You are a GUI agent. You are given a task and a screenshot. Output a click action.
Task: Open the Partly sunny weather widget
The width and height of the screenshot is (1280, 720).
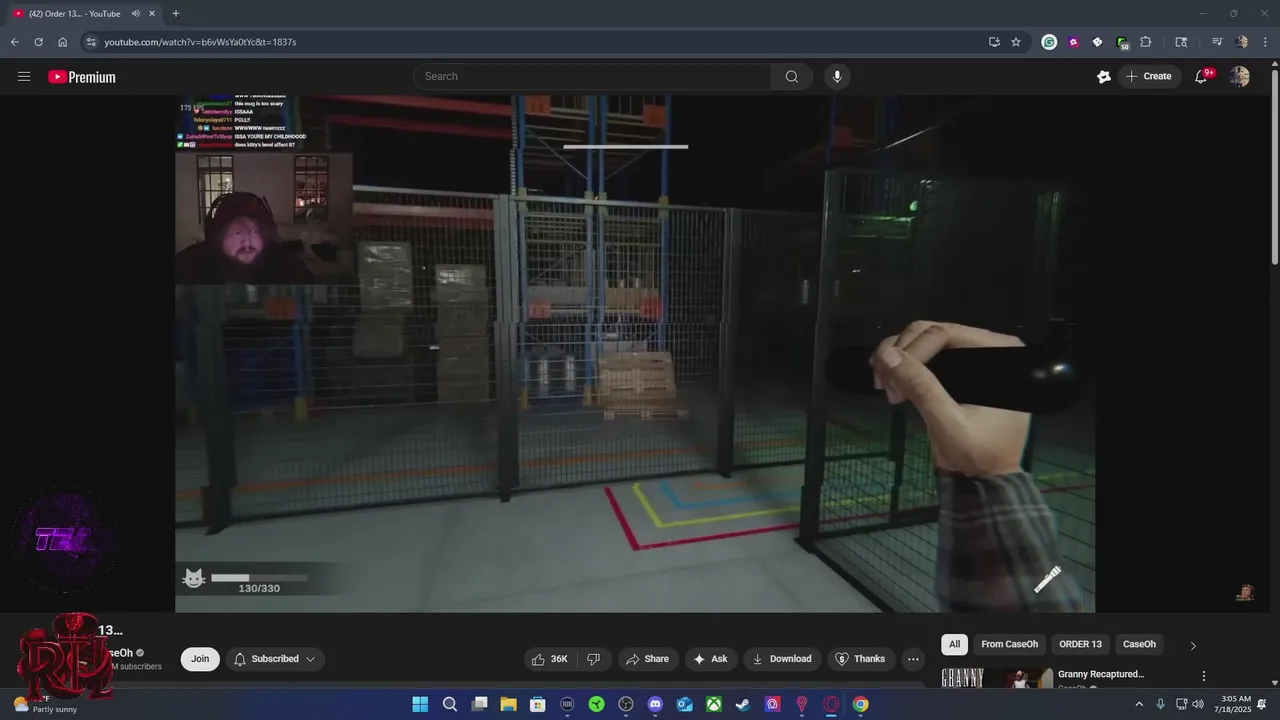(x=45, y=704)
